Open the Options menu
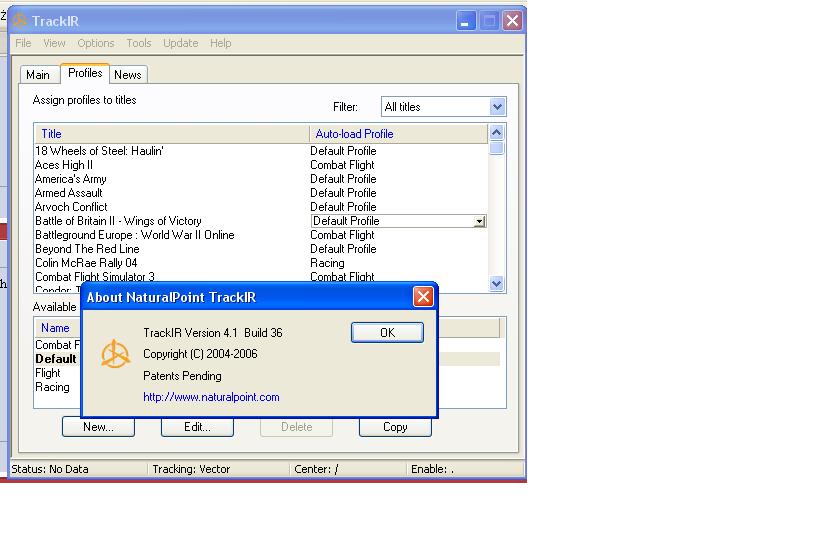This screenshot has height=545, width=814. pos(96,43)
